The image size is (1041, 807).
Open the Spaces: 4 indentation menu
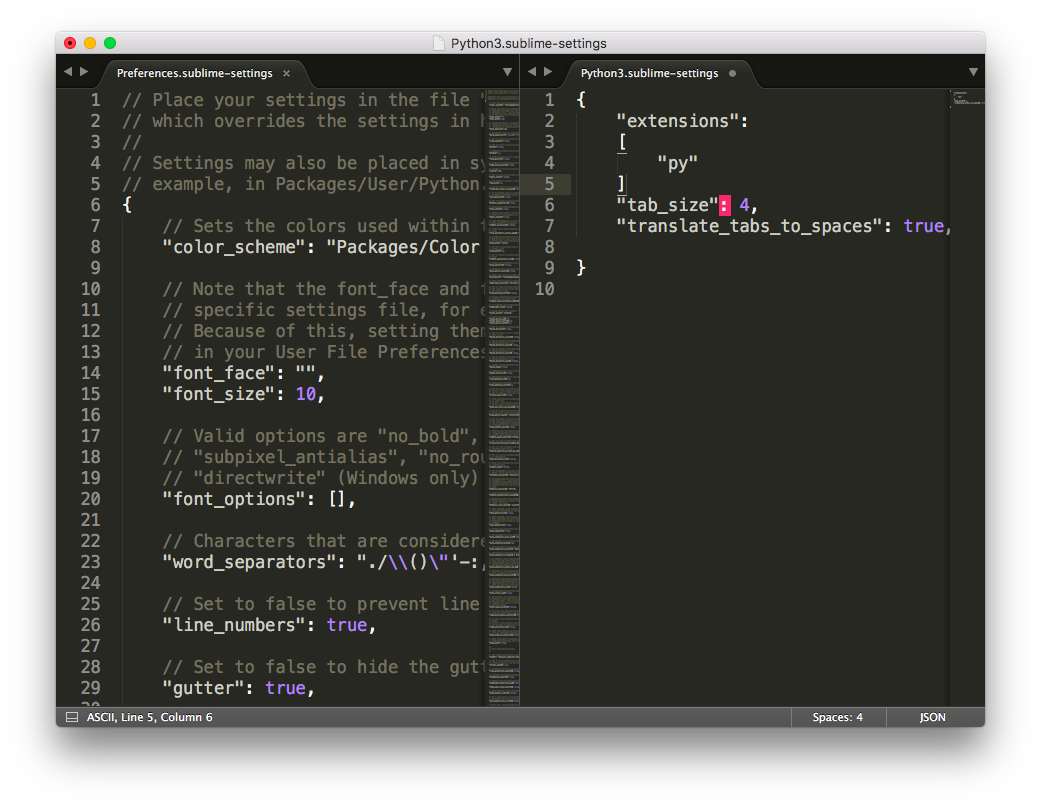pos(837,717)
